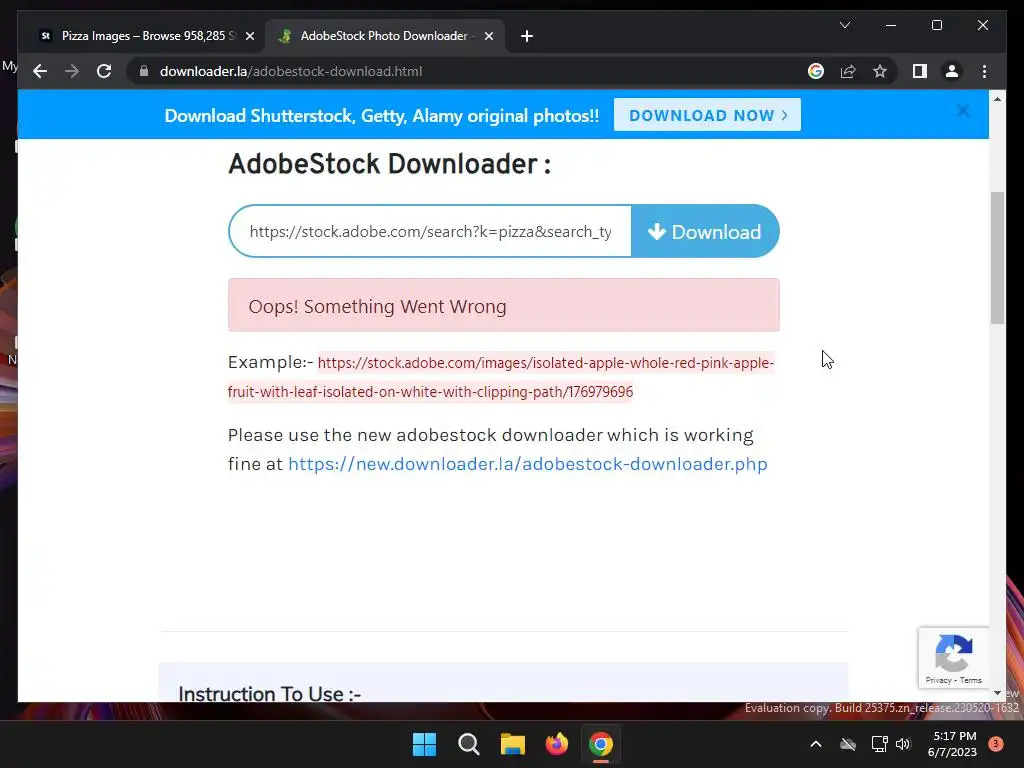
Task: Open the Windows Start menu
Action: 424,744
